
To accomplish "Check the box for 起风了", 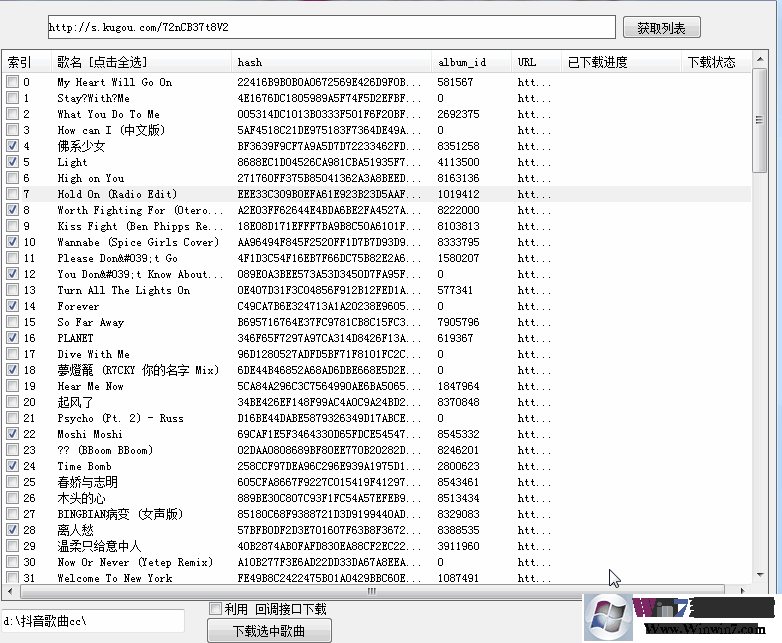I will (x=12, y=402).
